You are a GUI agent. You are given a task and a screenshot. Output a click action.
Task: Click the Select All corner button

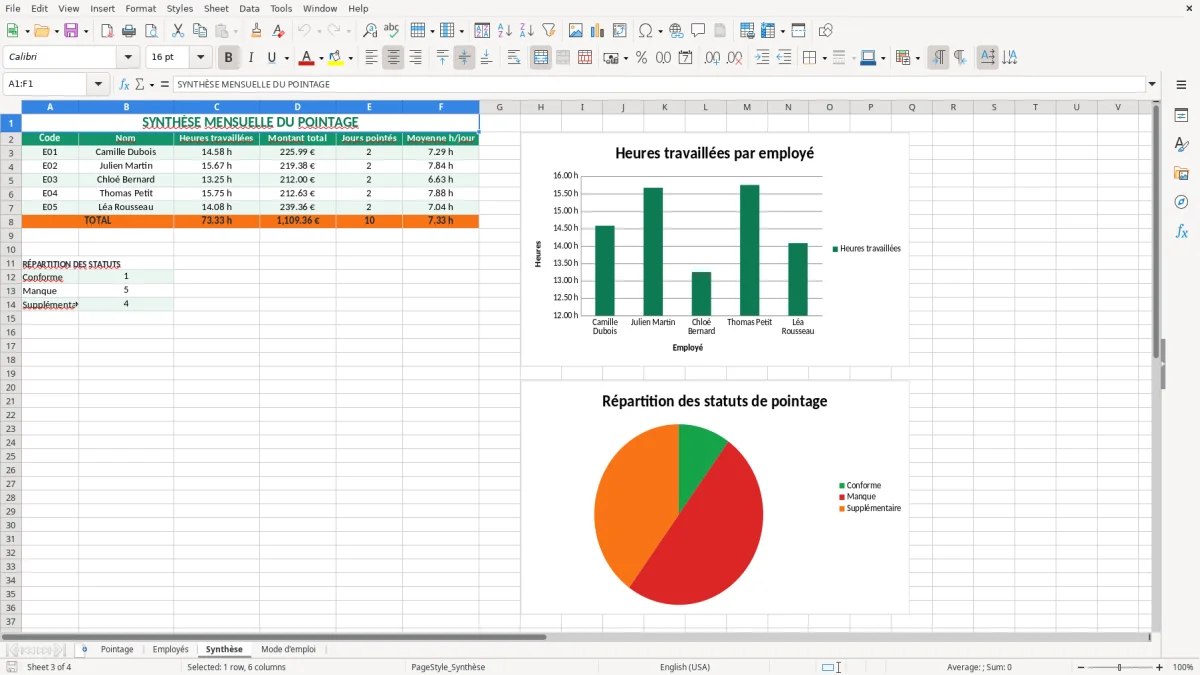[11, 107]
